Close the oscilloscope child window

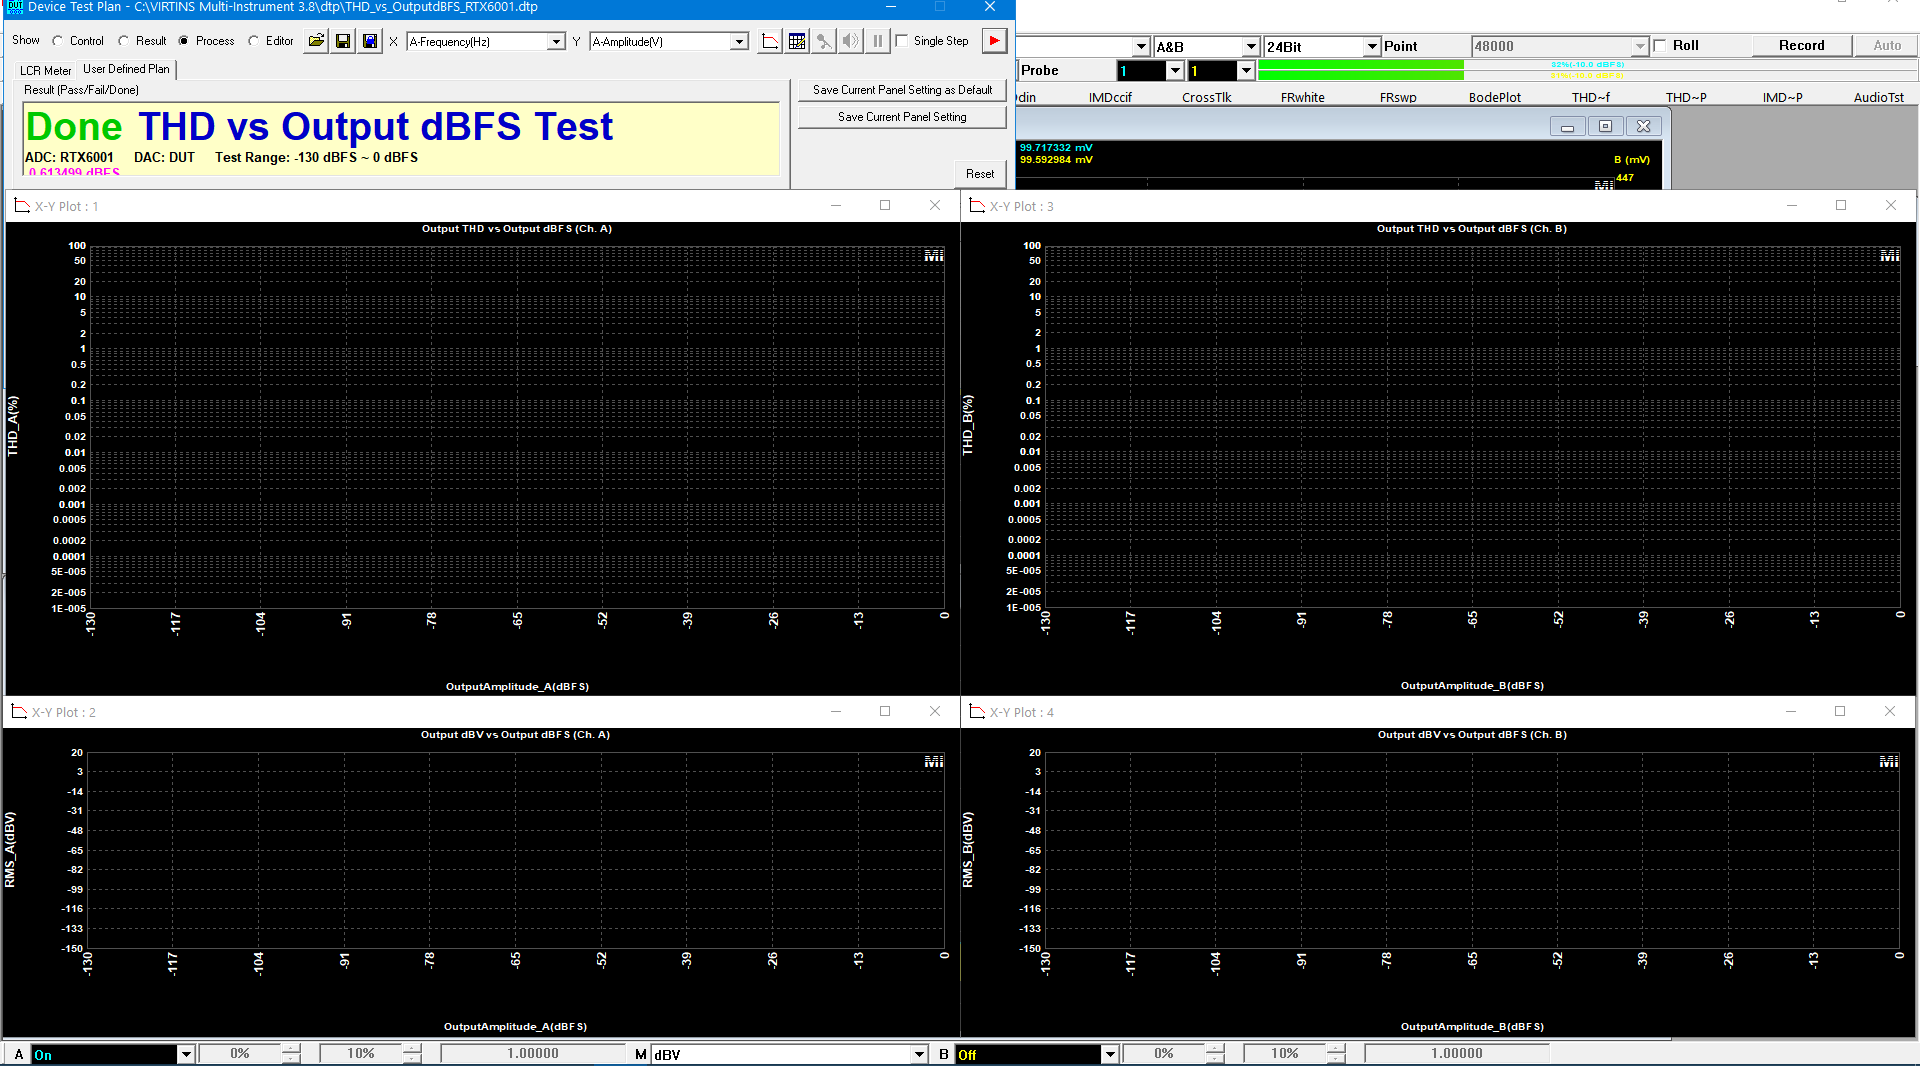tap(1643, 126)
